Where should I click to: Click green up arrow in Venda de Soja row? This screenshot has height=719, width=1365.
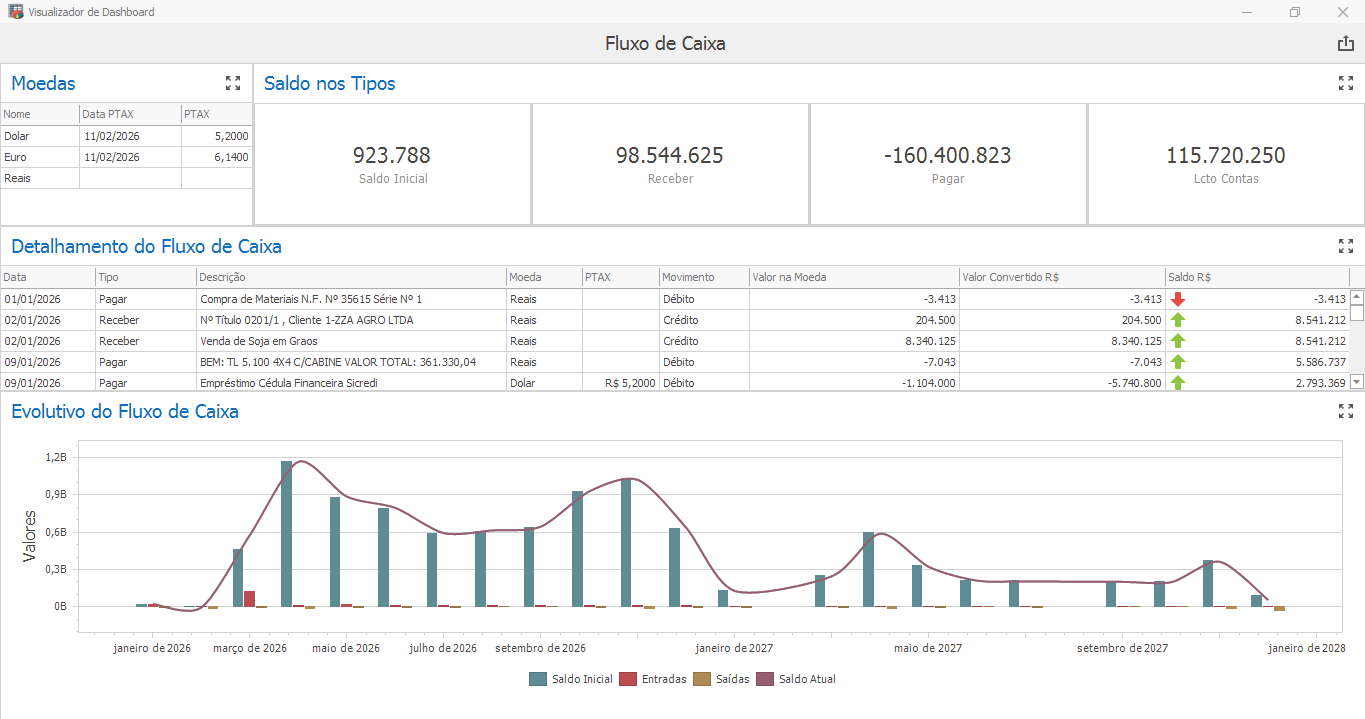coord(1178,341)
